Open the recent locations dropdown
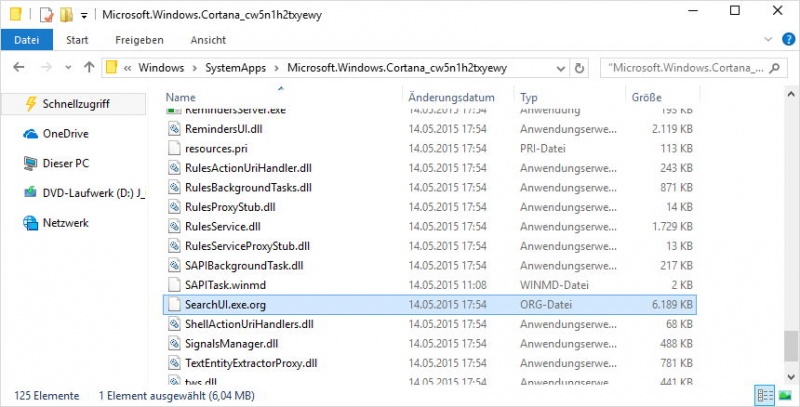This screenshot has width=800, height=407. [68, 68]
